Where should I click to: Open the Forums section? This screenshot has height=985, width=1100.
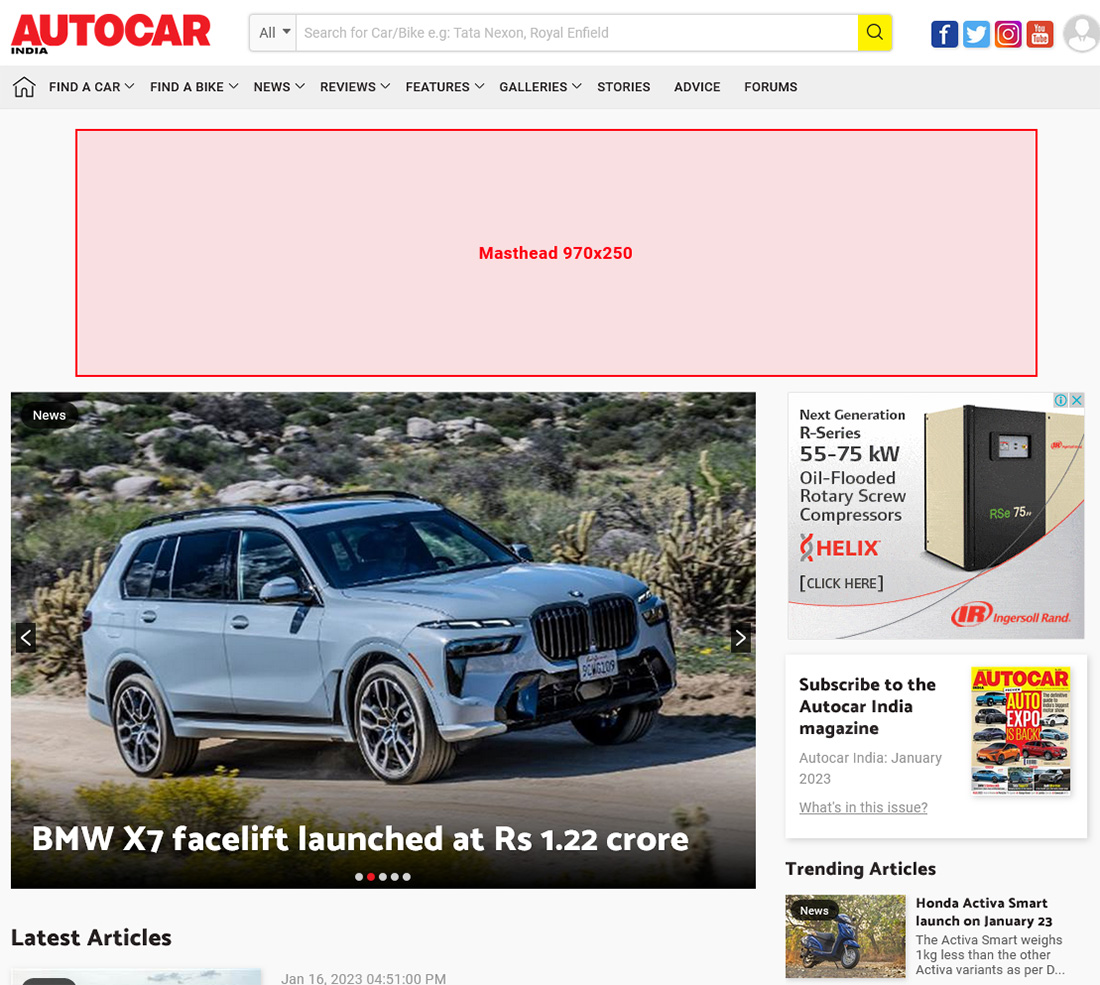click(770, 87)
